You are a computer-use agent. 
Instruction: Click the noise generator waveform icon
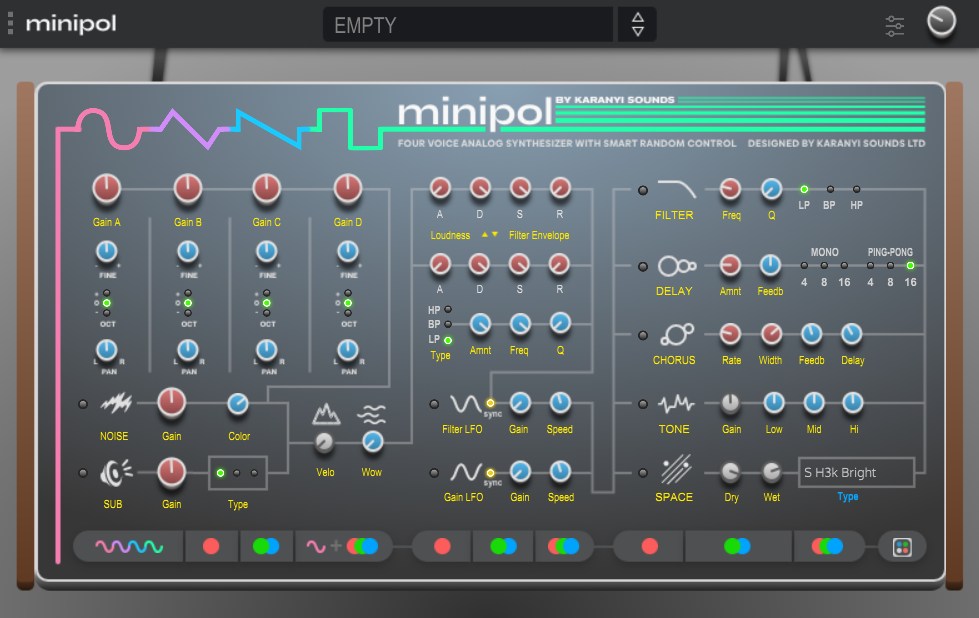116,404
